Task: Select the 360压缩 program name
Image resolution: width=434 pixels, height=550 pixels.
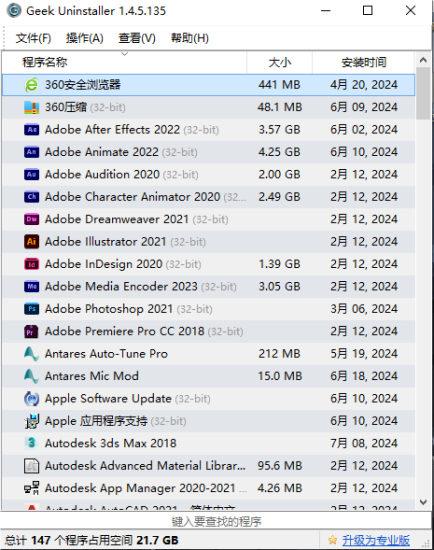Action: pos(66,107)
